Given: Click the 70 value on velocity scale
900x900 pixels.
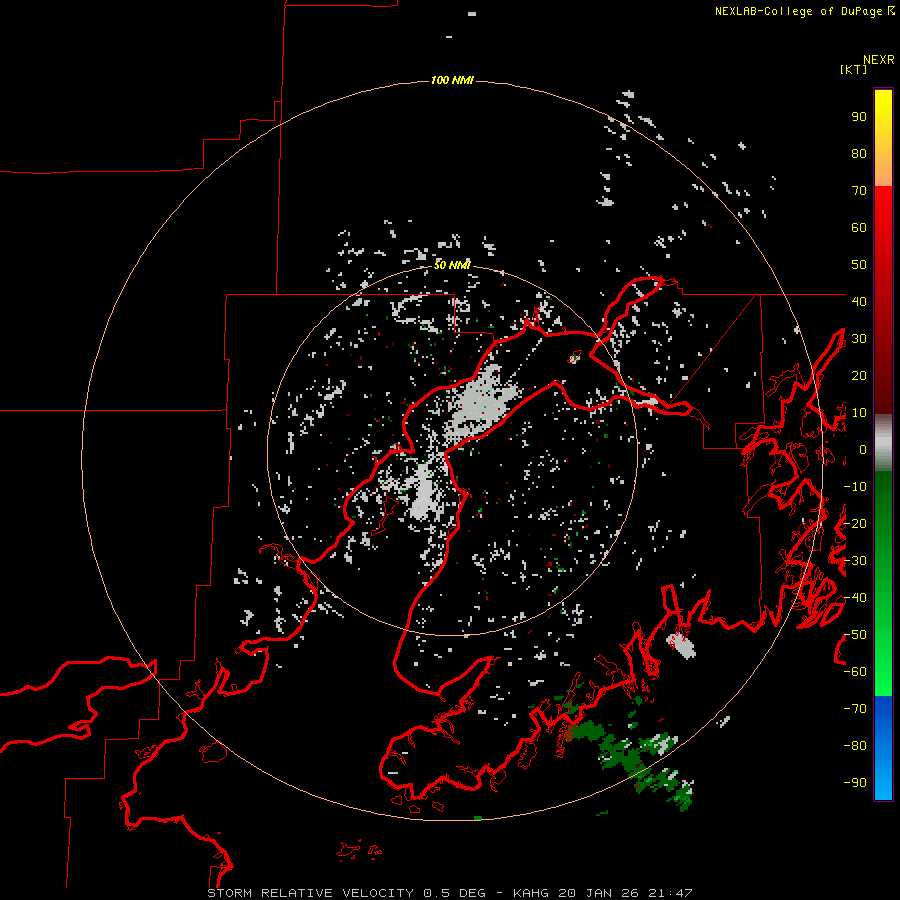Looking at the screenshot, I should (859, 191).
